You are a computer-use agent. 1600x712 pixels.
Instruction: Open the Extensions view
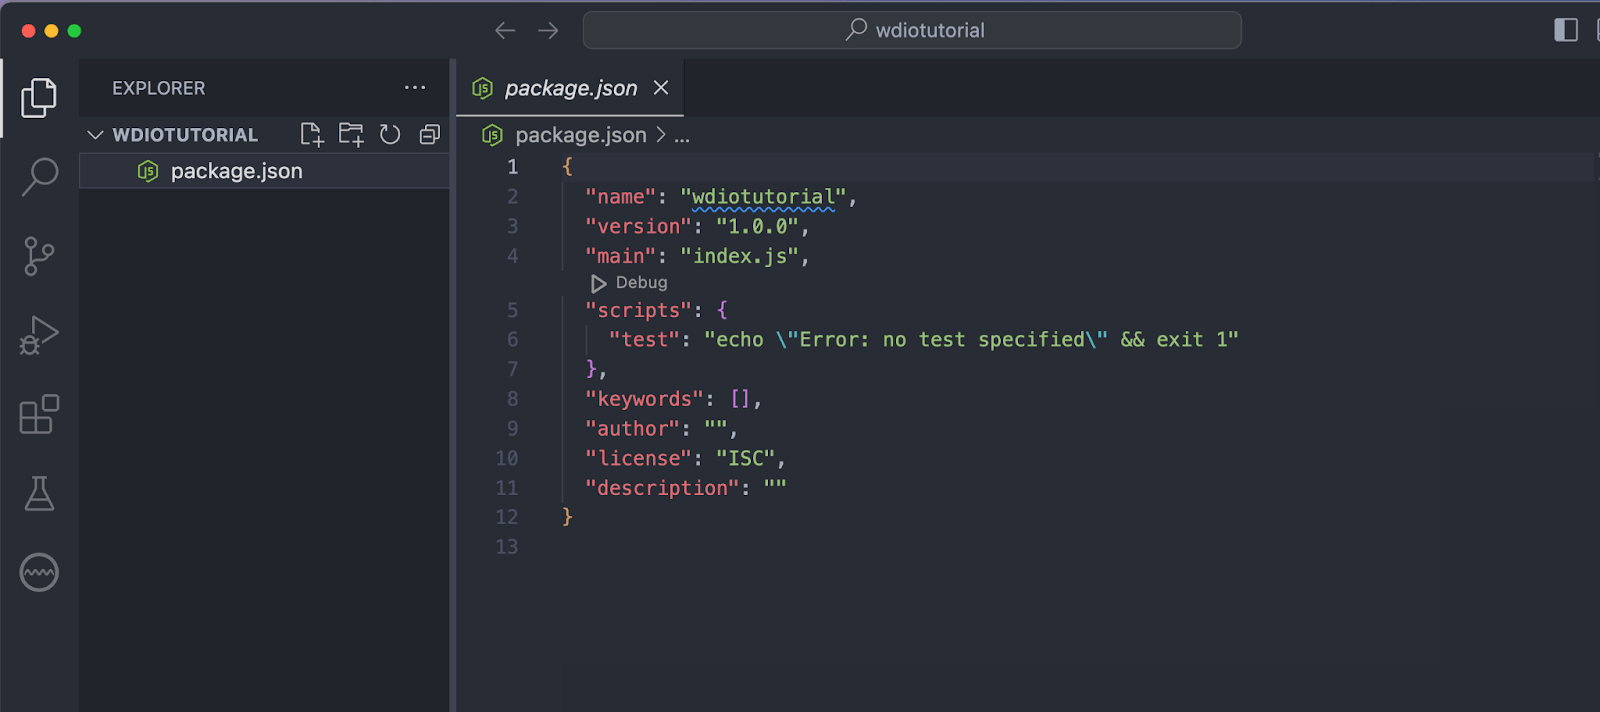[39, 414]
